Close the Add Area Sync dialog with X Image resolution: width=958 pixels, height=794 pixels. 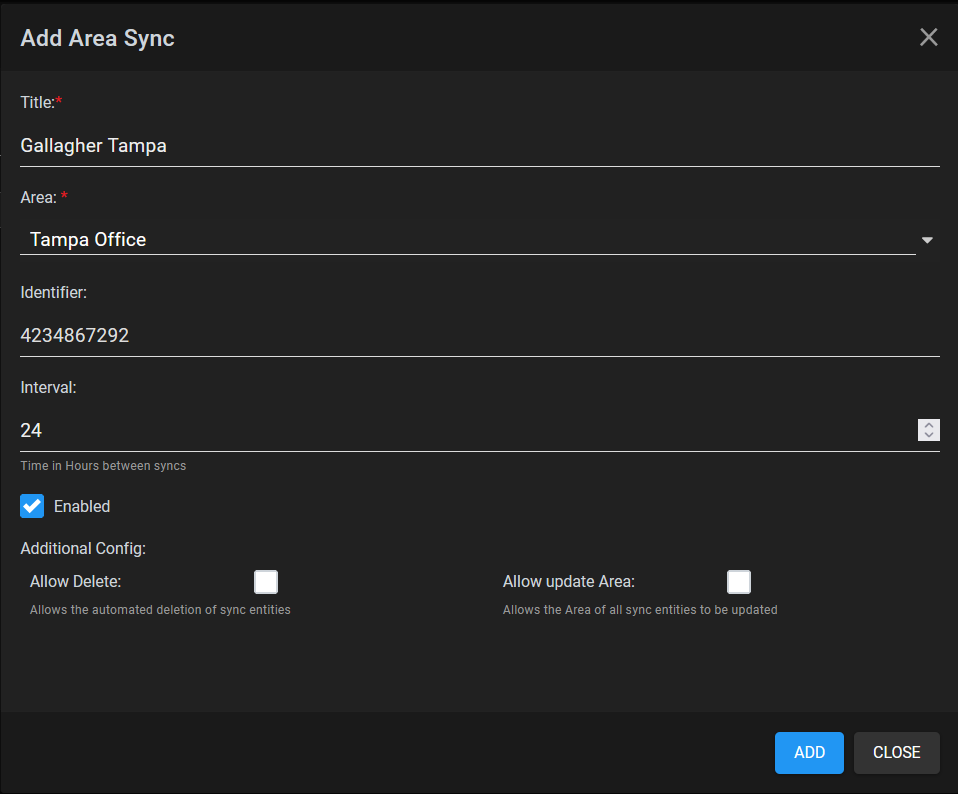pyautogui.click(x=928, y=37)
